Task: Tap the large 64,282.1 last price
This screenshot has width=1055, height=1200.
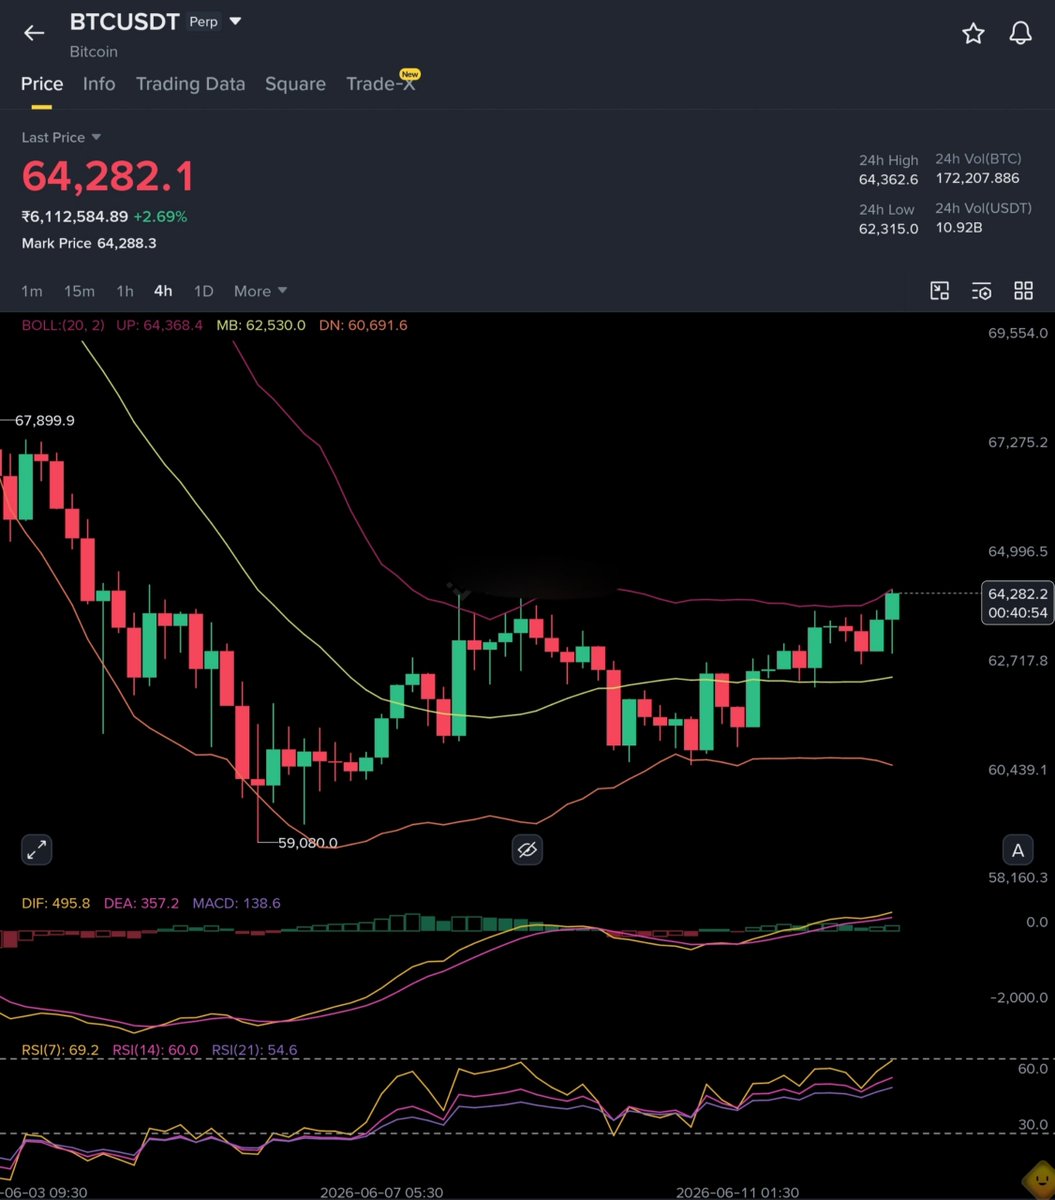Action: click(108, 177)
